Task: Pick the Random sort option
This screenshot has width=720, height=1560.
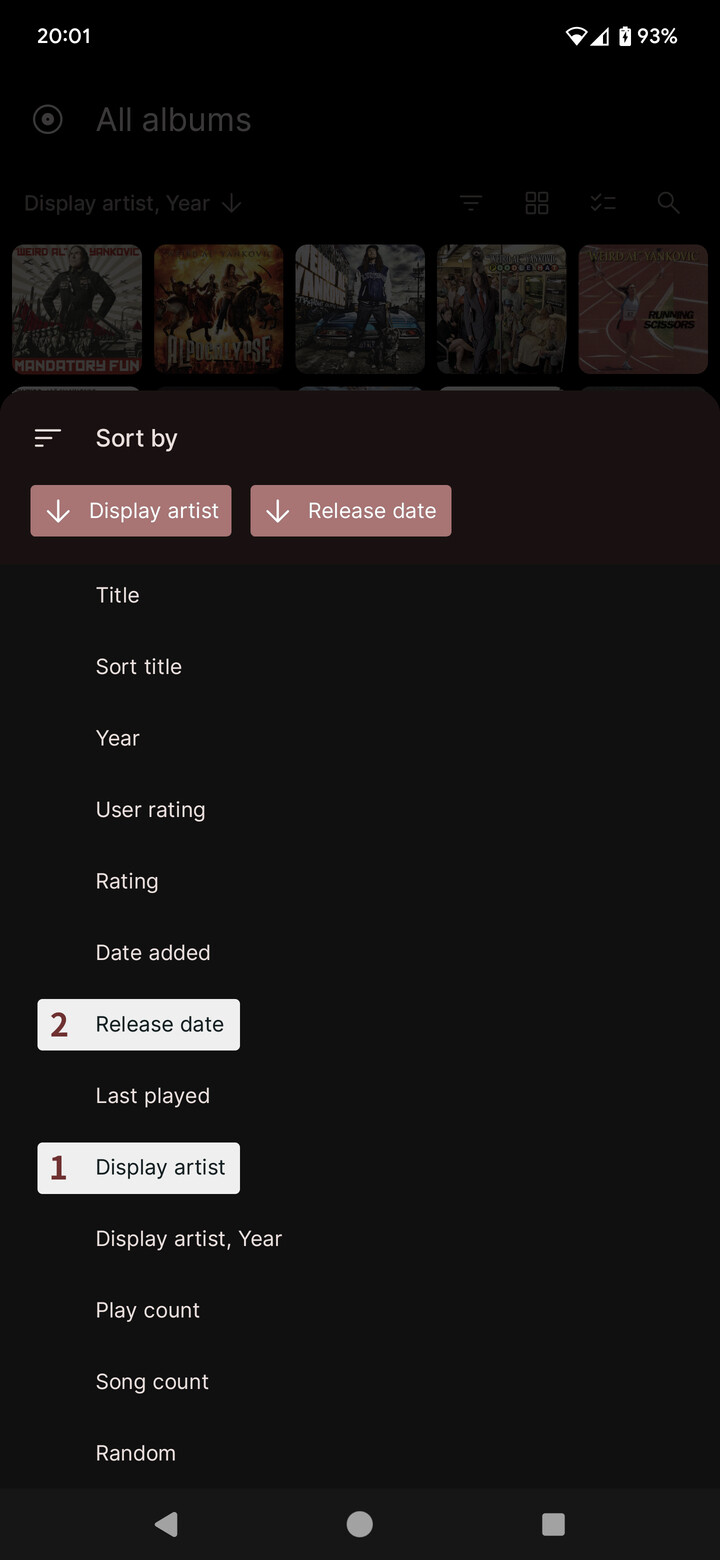Action: [136, 1453]
